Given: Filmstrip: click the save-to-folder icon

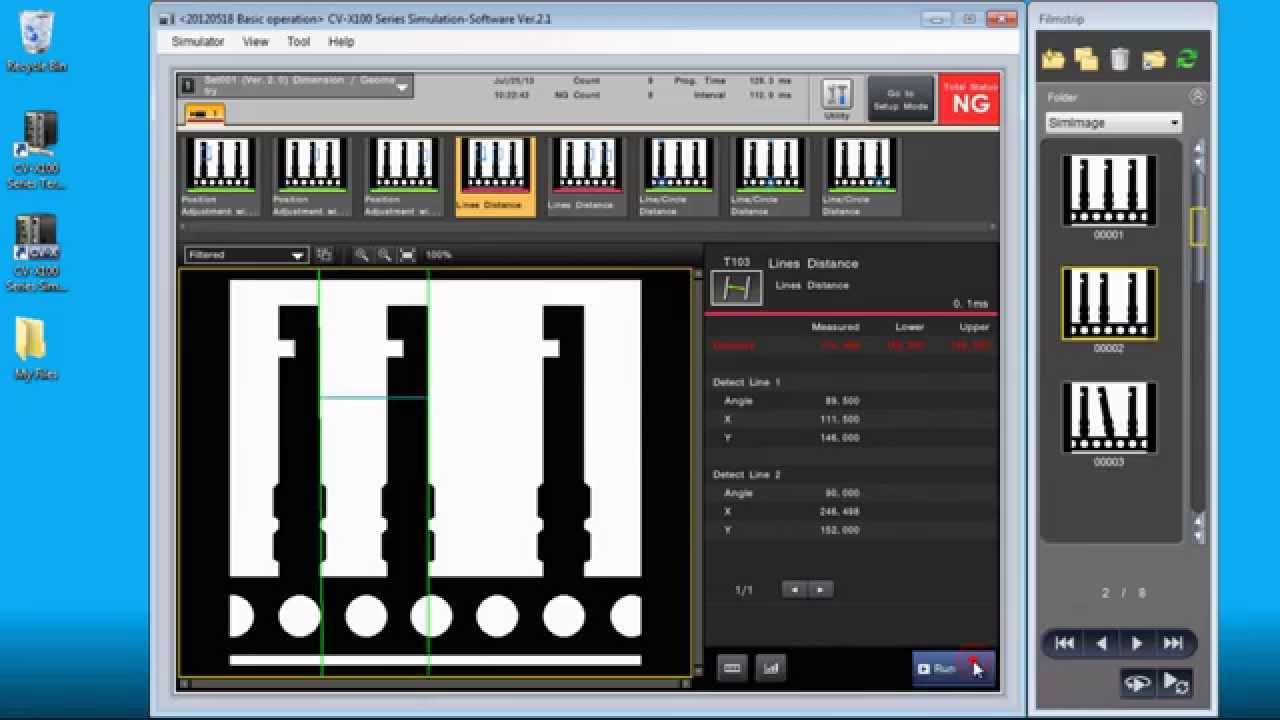Looking at the screenshot, I should (x=1154, y=60).
